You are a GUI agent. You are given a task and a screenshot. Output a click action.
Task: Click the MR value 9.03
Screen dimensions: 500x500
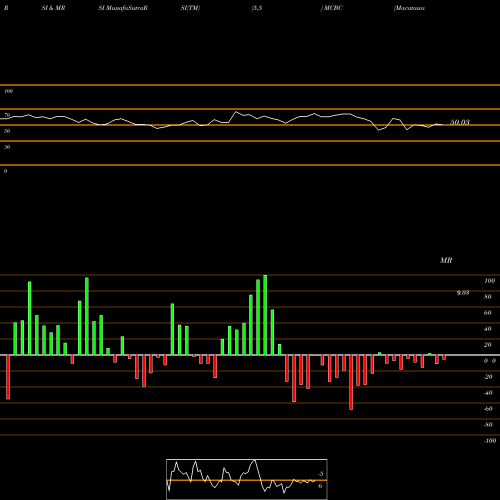coord(463,293)
